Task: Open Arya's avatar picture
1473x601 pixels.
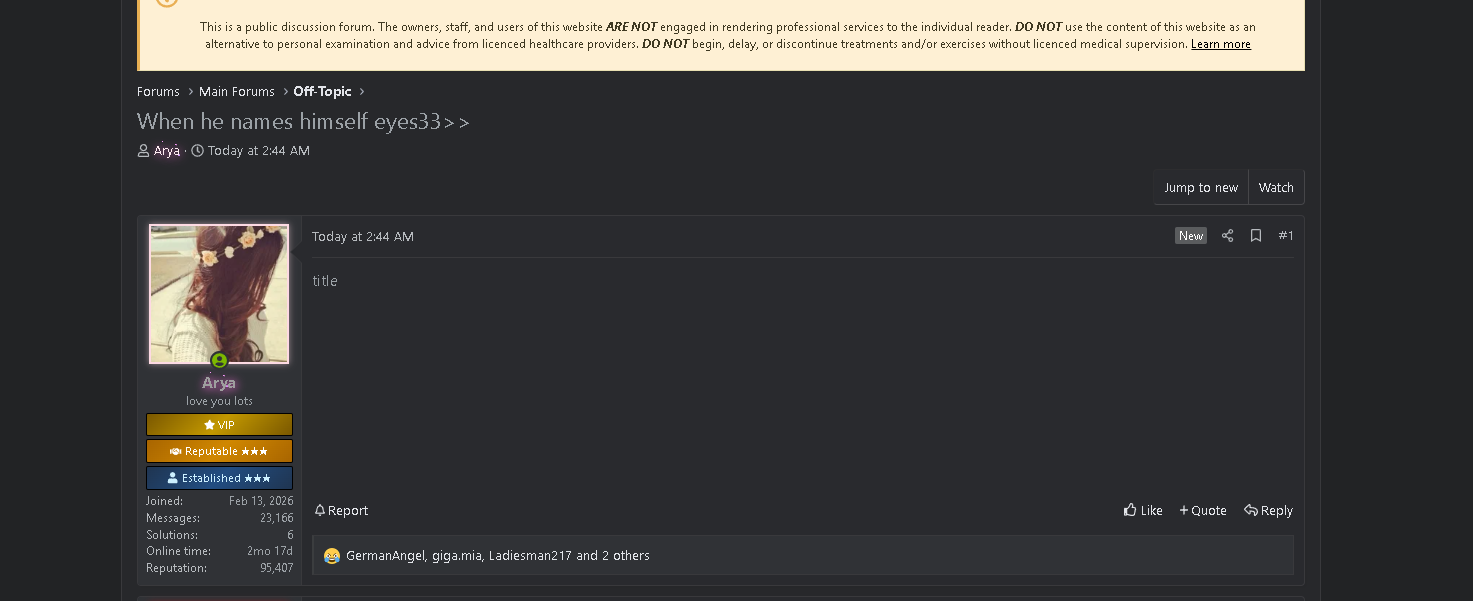Action: (219, 294)
